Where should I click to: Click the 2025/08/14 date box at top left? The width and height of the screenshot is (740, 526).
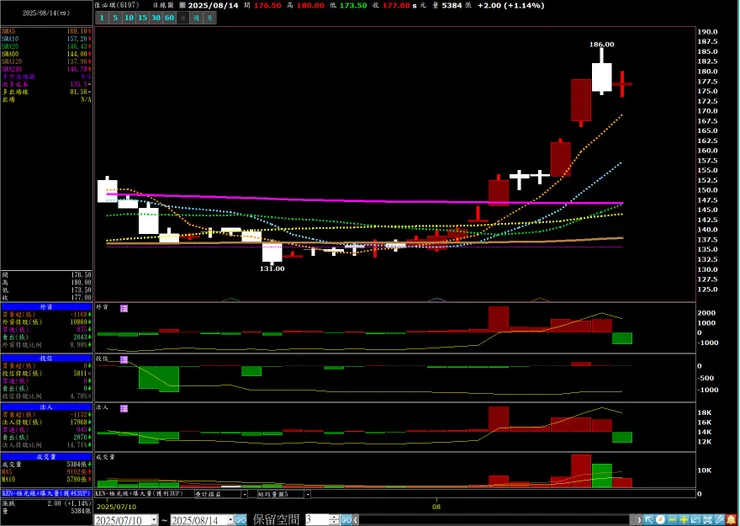pyautogui.click(x=46, y=13)
